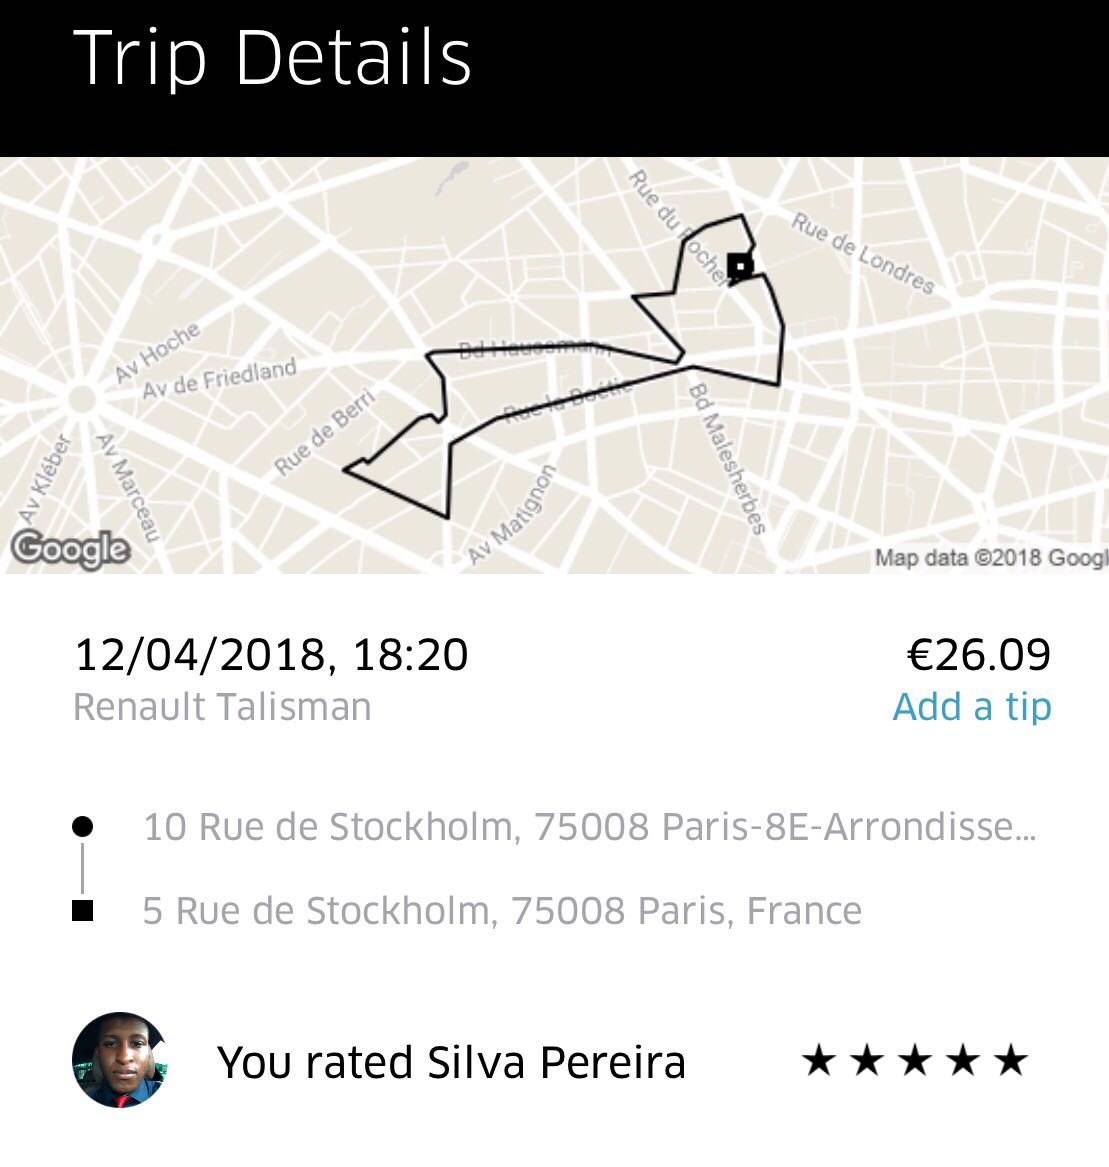This screenshot has height=1167, width=1109.
Task: Click the You rated Silva Pereira text
Action: (451, 1062)
